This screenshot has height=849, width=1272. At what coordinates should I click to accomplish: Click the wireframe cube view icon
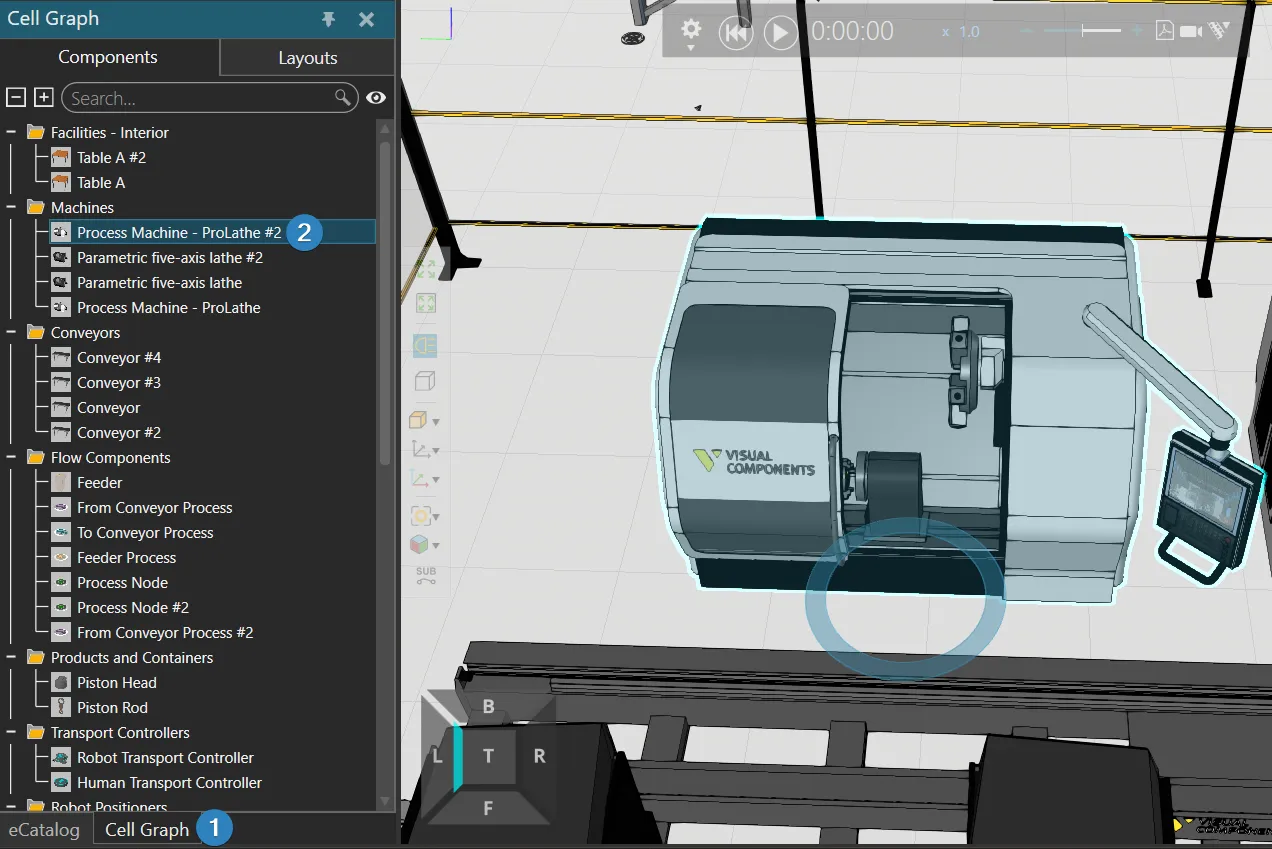click(x=425, y=381)
